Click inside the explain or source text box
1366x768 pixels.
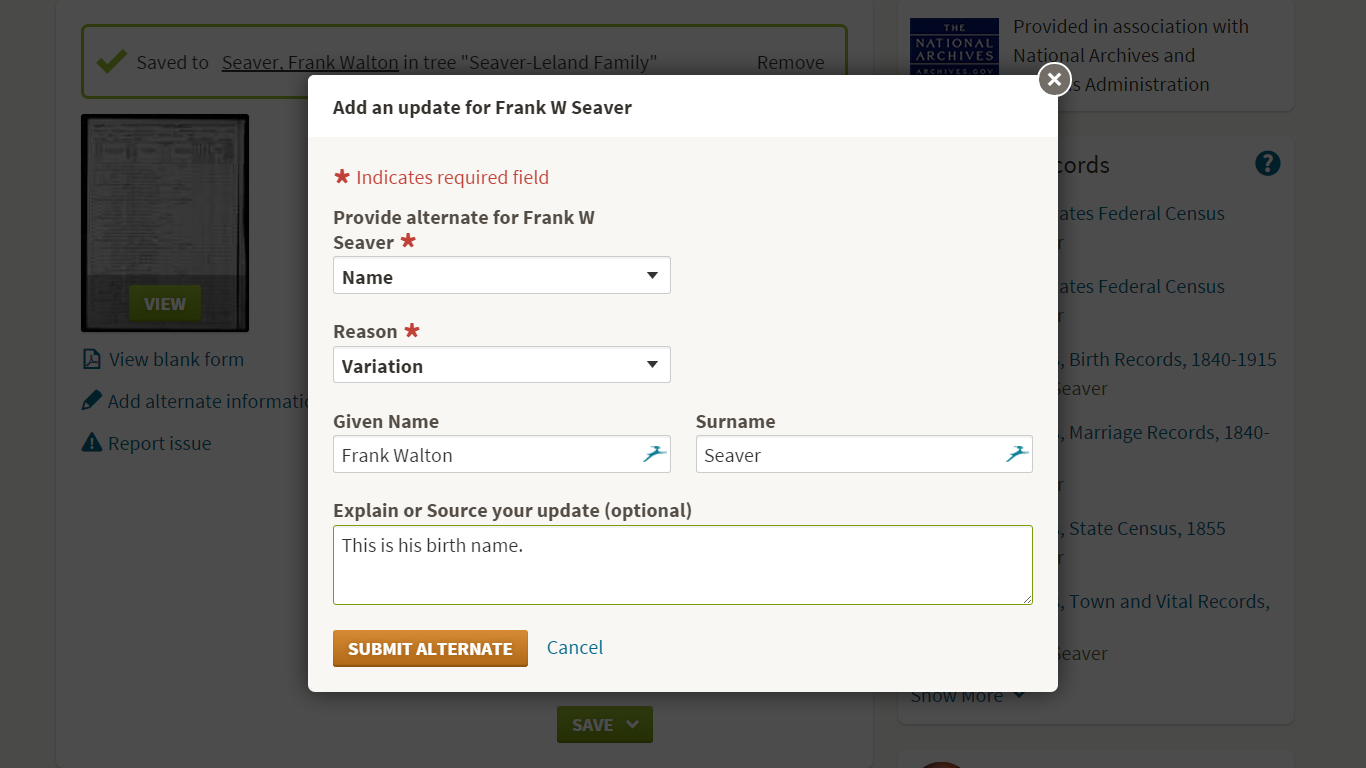point(683,564)
